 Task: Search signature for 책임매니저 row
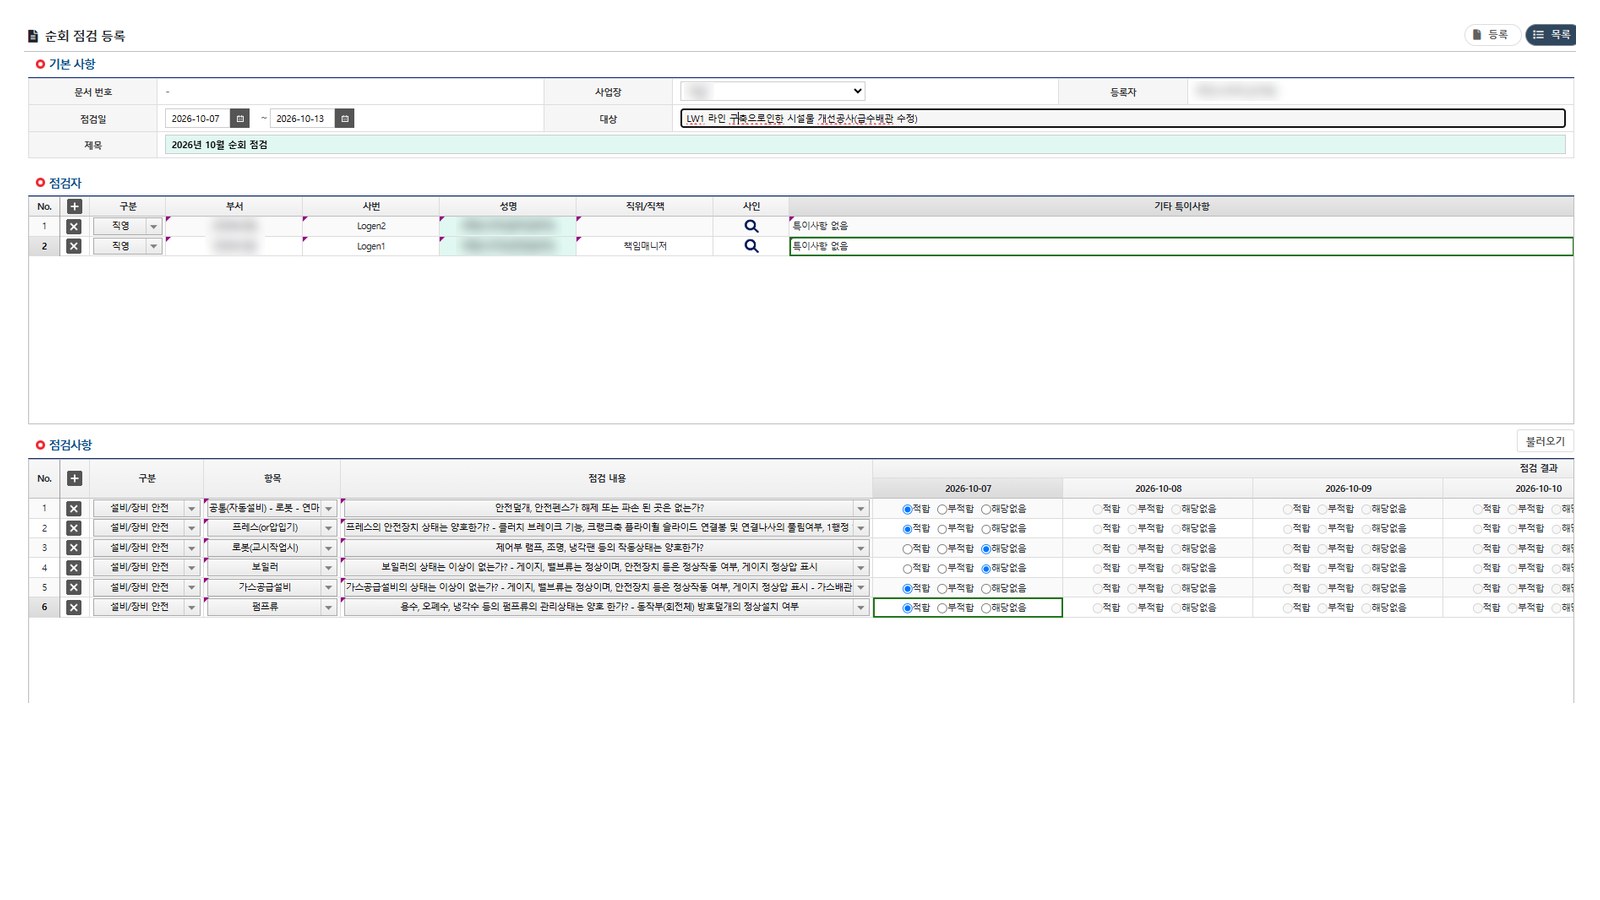tap(751, 246)
